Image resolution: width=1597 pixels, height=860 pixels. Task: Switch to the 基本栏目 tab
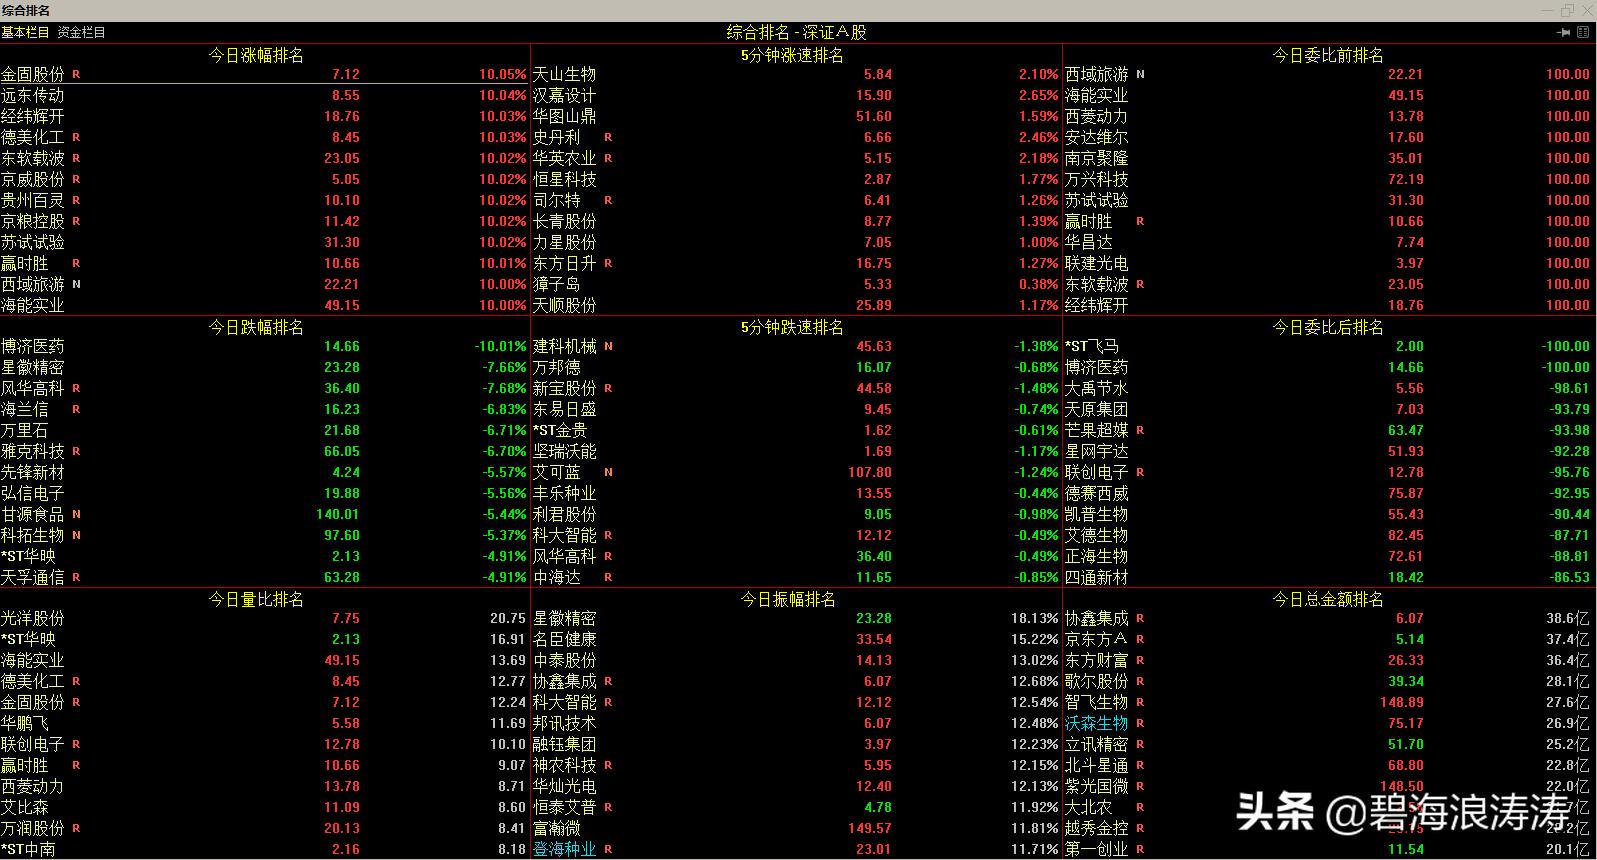pyautogui.click(x=25, y=32)
